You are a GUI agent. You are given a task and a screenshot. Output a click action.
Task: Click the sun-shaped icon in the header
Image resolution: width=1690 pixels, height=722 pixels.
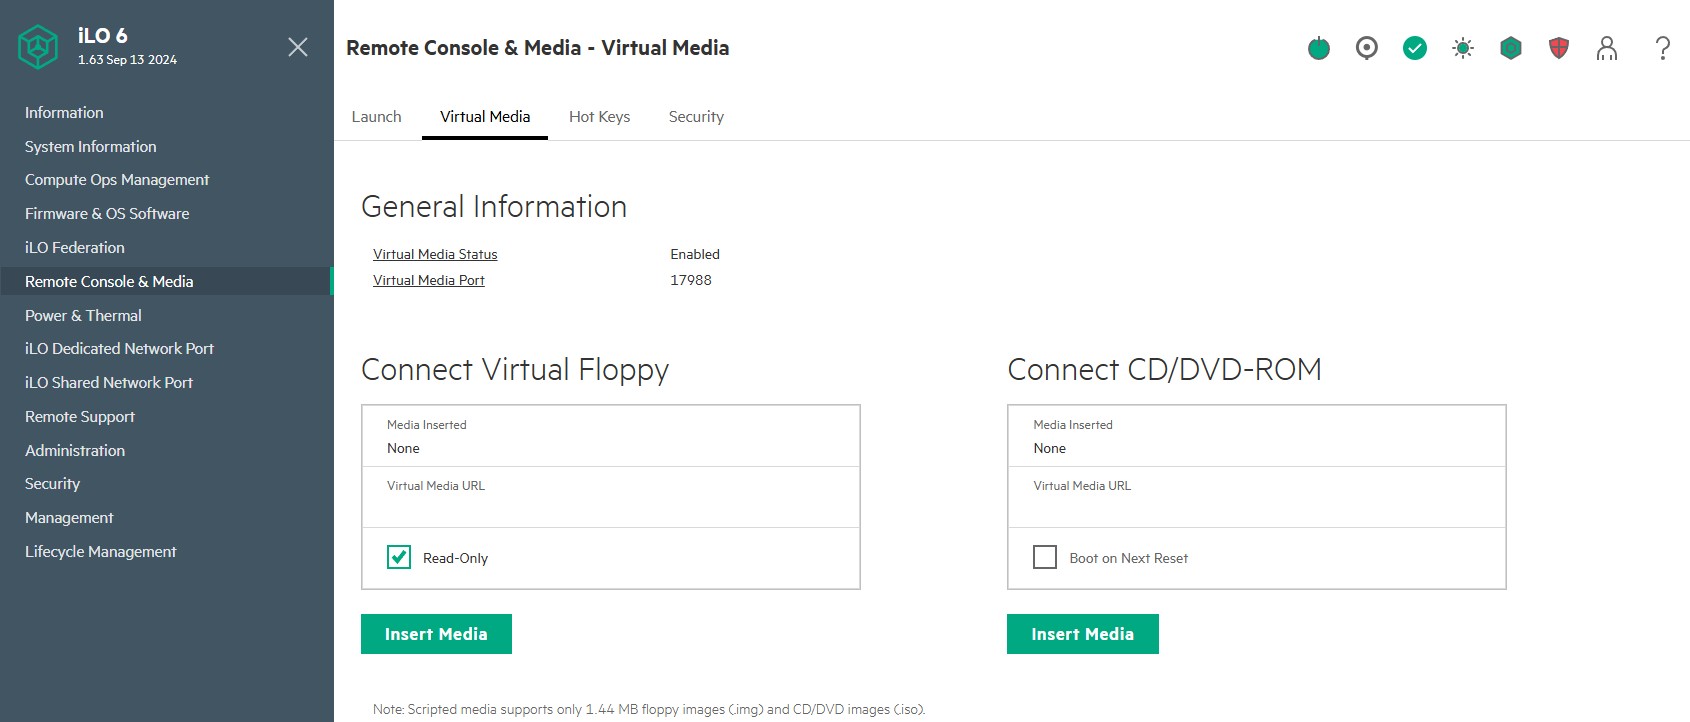click(1463, 48)
